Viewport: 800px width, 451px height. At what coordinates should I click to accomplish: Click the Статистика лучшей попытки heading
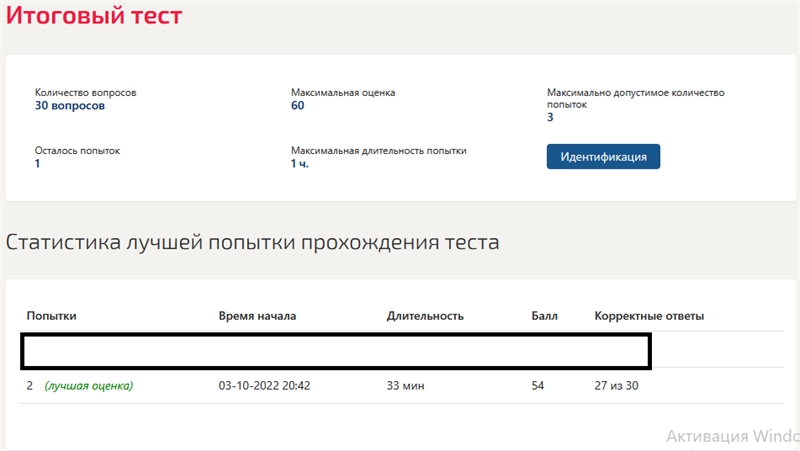click(x=253, y=242)
